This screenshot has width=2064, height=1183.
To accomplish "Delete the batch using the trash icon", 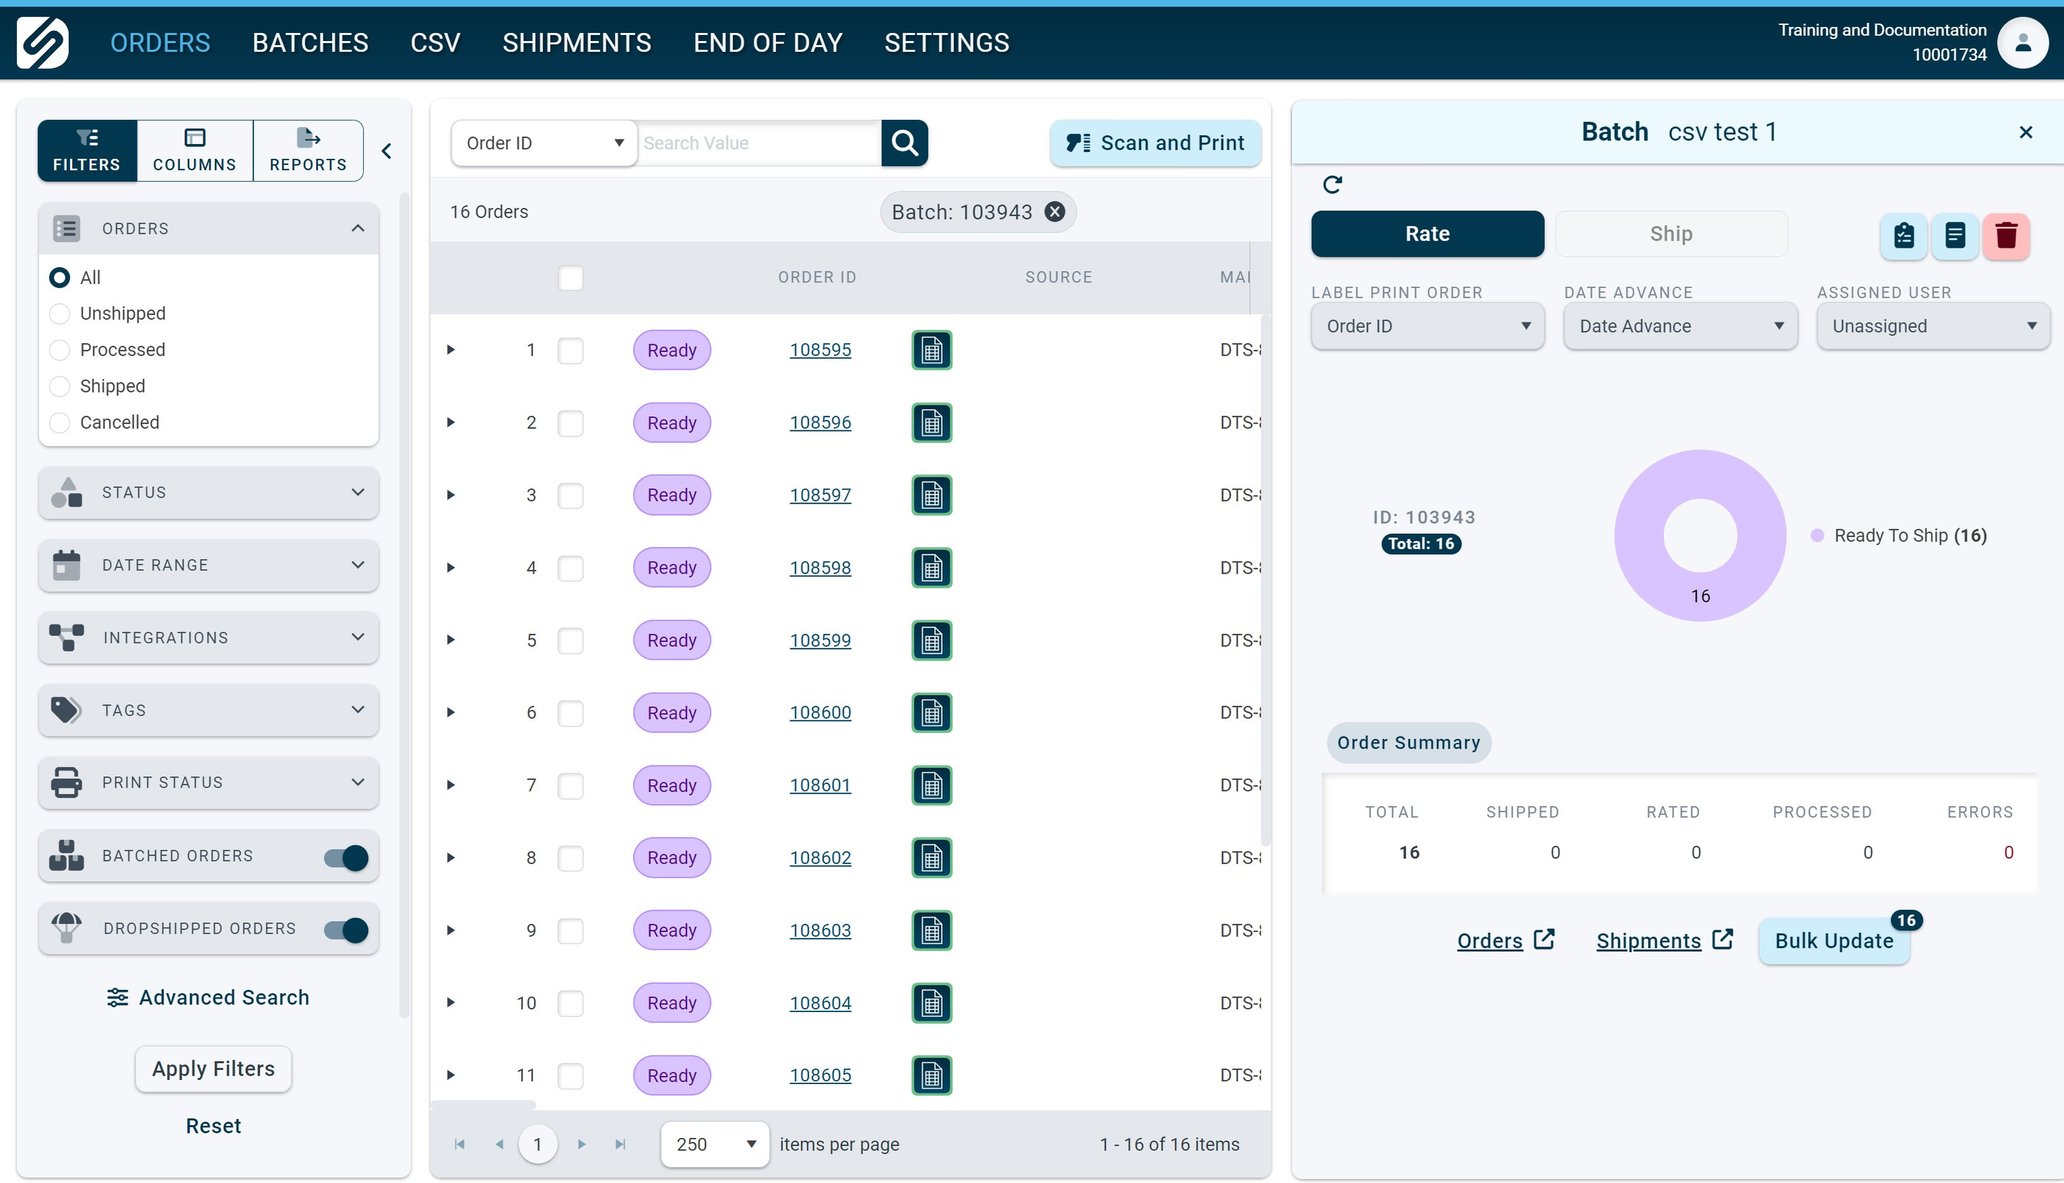I will tap(2006, 236).
